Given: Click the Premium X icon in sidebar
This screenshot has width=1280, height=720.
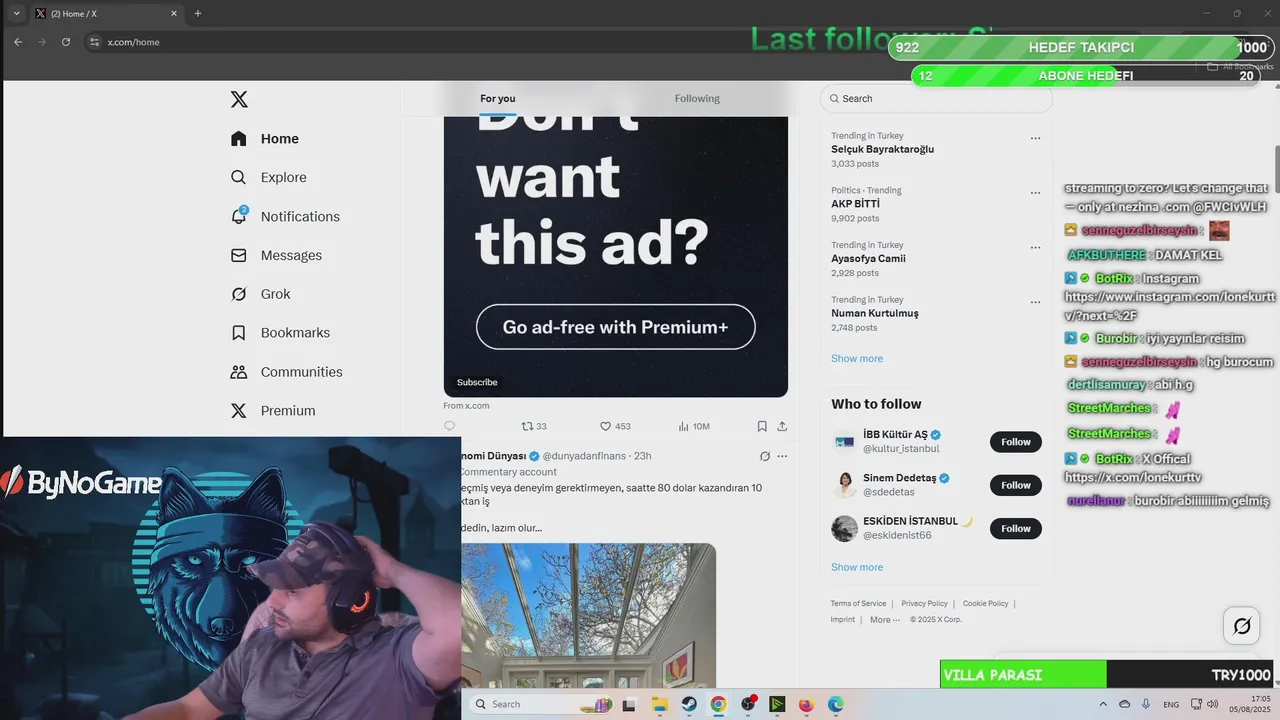Looking at the screenshot, I should 238,411.
